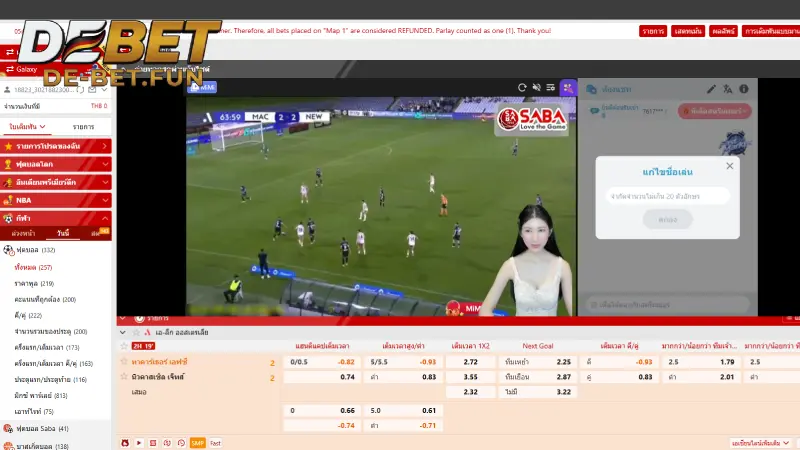The height and width of the screenshot is (450, 800).
Task: Favorite the A-League Australia league star
Action: pyautogui.click(x=136, y=333)
